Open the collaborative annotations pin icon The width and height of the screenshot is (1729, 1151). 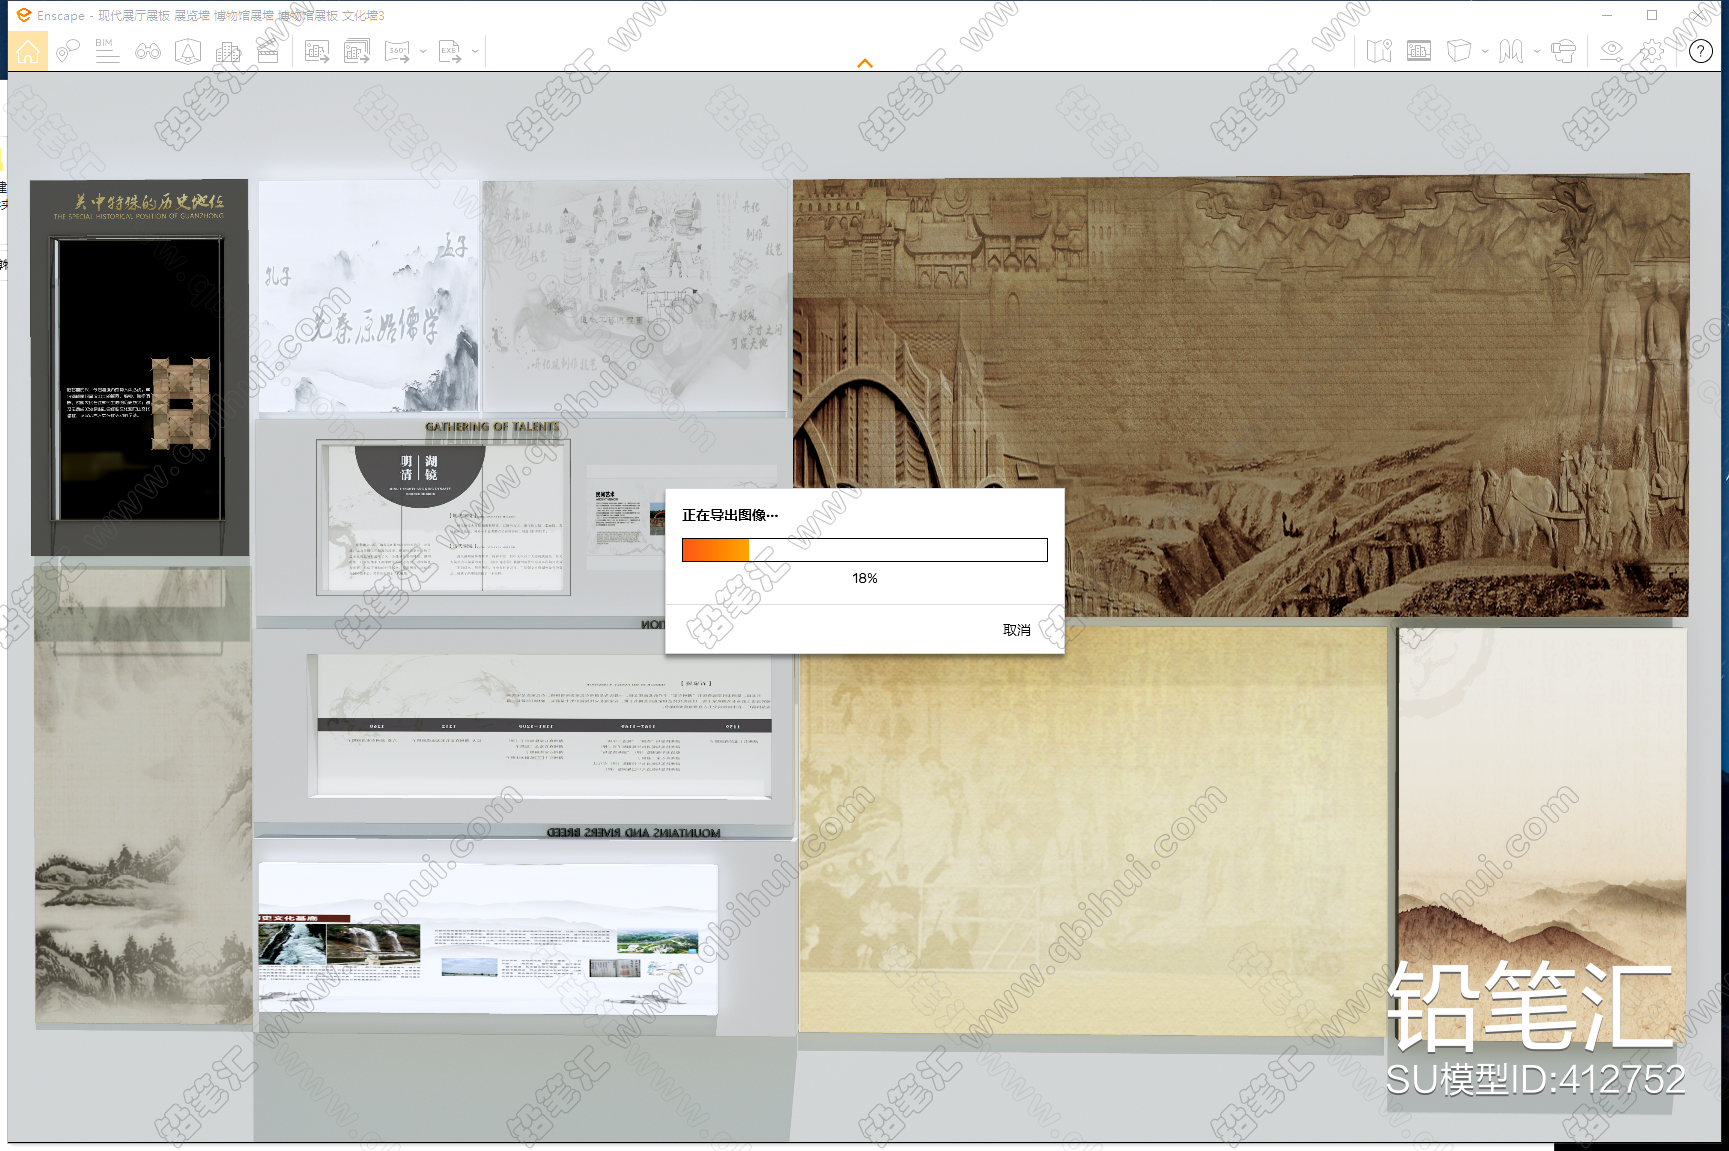[x=68, y=51]
